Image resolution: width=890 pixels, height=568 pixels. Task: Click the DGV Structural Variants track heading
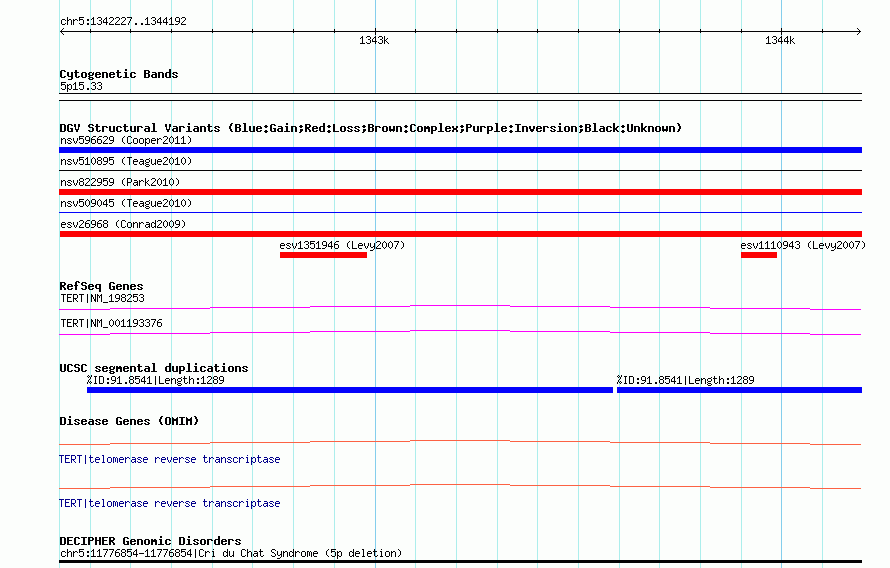(x=370, y=128)
